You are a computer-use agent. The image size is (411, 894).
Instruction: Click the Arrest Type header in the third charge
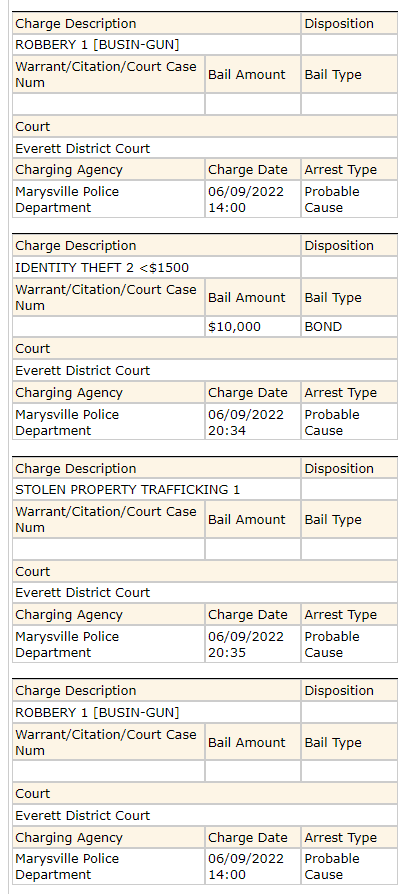pyautogui.click(x=340, y=615)
